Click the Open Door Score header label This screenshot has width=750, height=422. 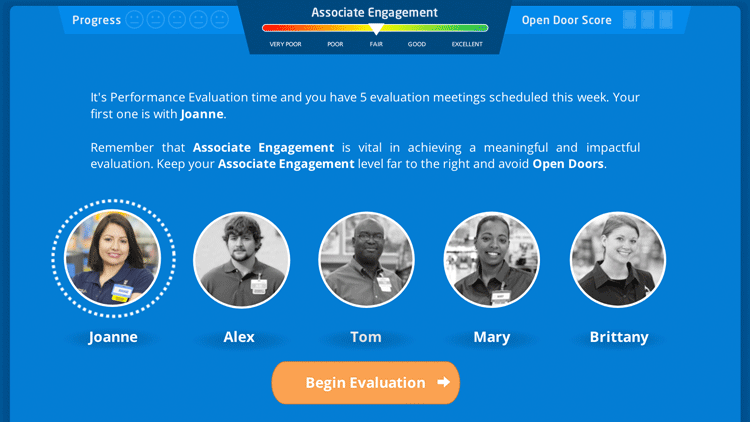(566, 20)
